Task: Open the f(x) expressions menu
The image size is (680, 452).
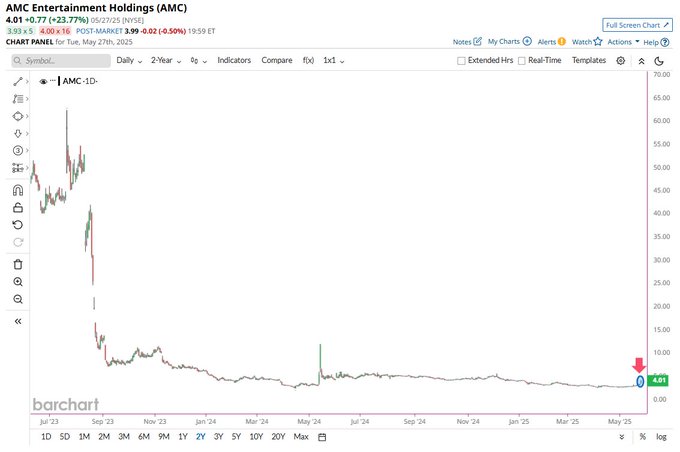Action: (308, 61)
